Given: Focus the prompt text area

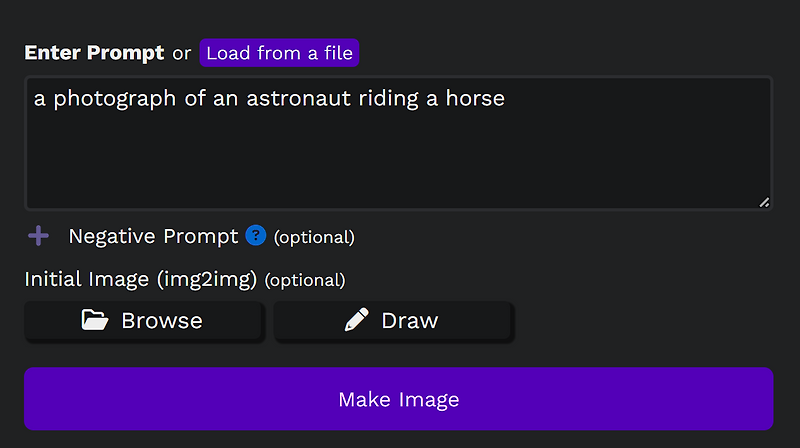Looking at the screenshot, I should point(398,143).
